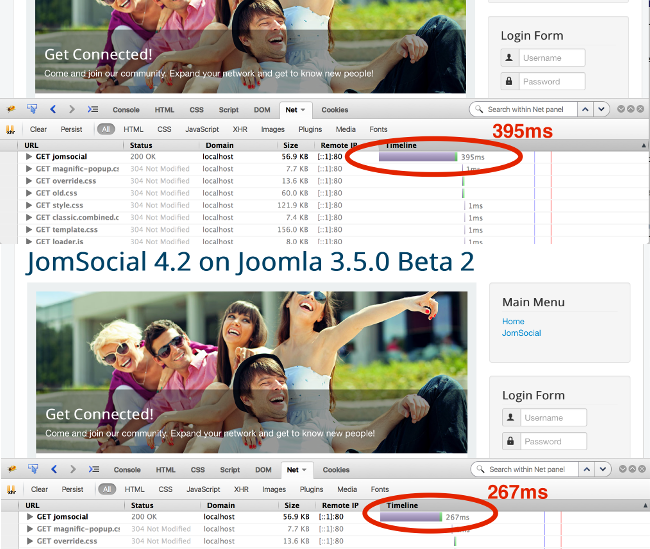The image size is (650, 549).
Task: Focus Username field in upper Login Form
Action: [552, 58]
